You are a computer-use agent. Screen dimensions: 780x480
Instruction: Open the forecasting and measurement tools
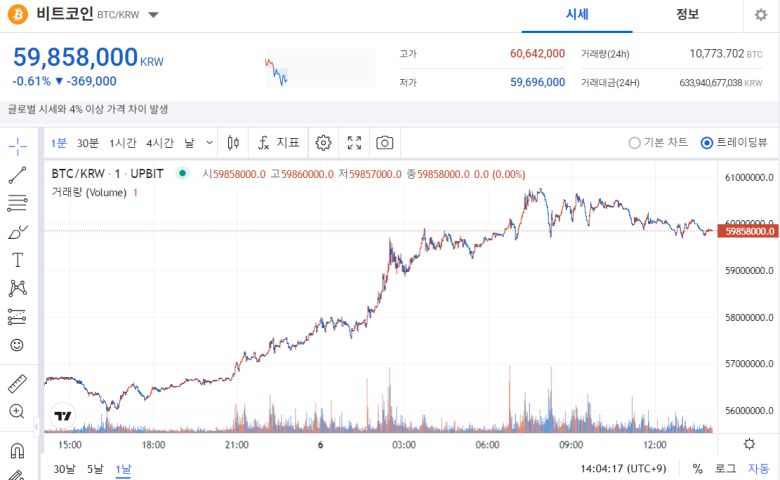coord(17,317)
